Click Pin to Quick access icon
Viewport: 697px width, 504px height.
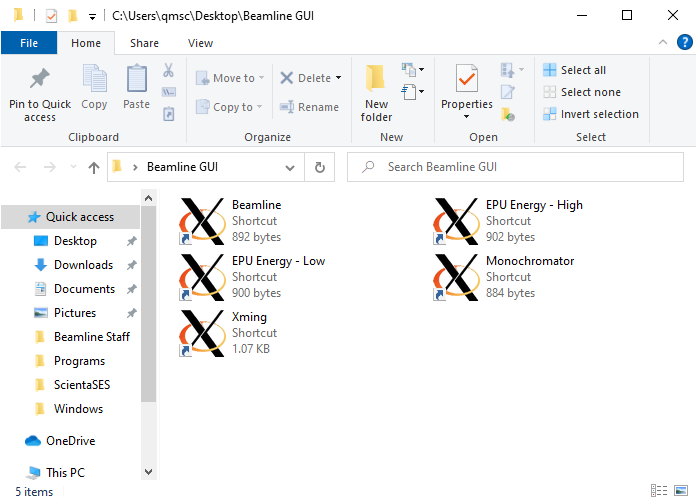[40, 78]
